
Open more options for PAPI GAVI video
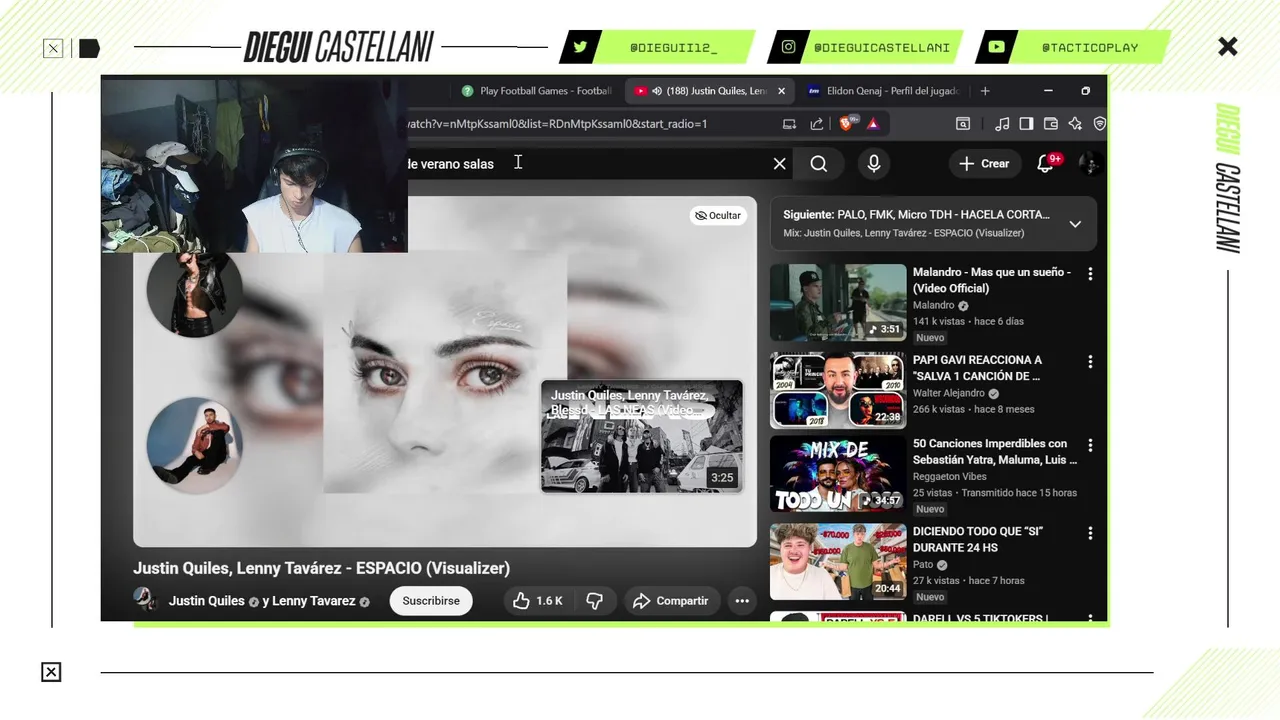pyautogui.click(x=1090, y=362)
